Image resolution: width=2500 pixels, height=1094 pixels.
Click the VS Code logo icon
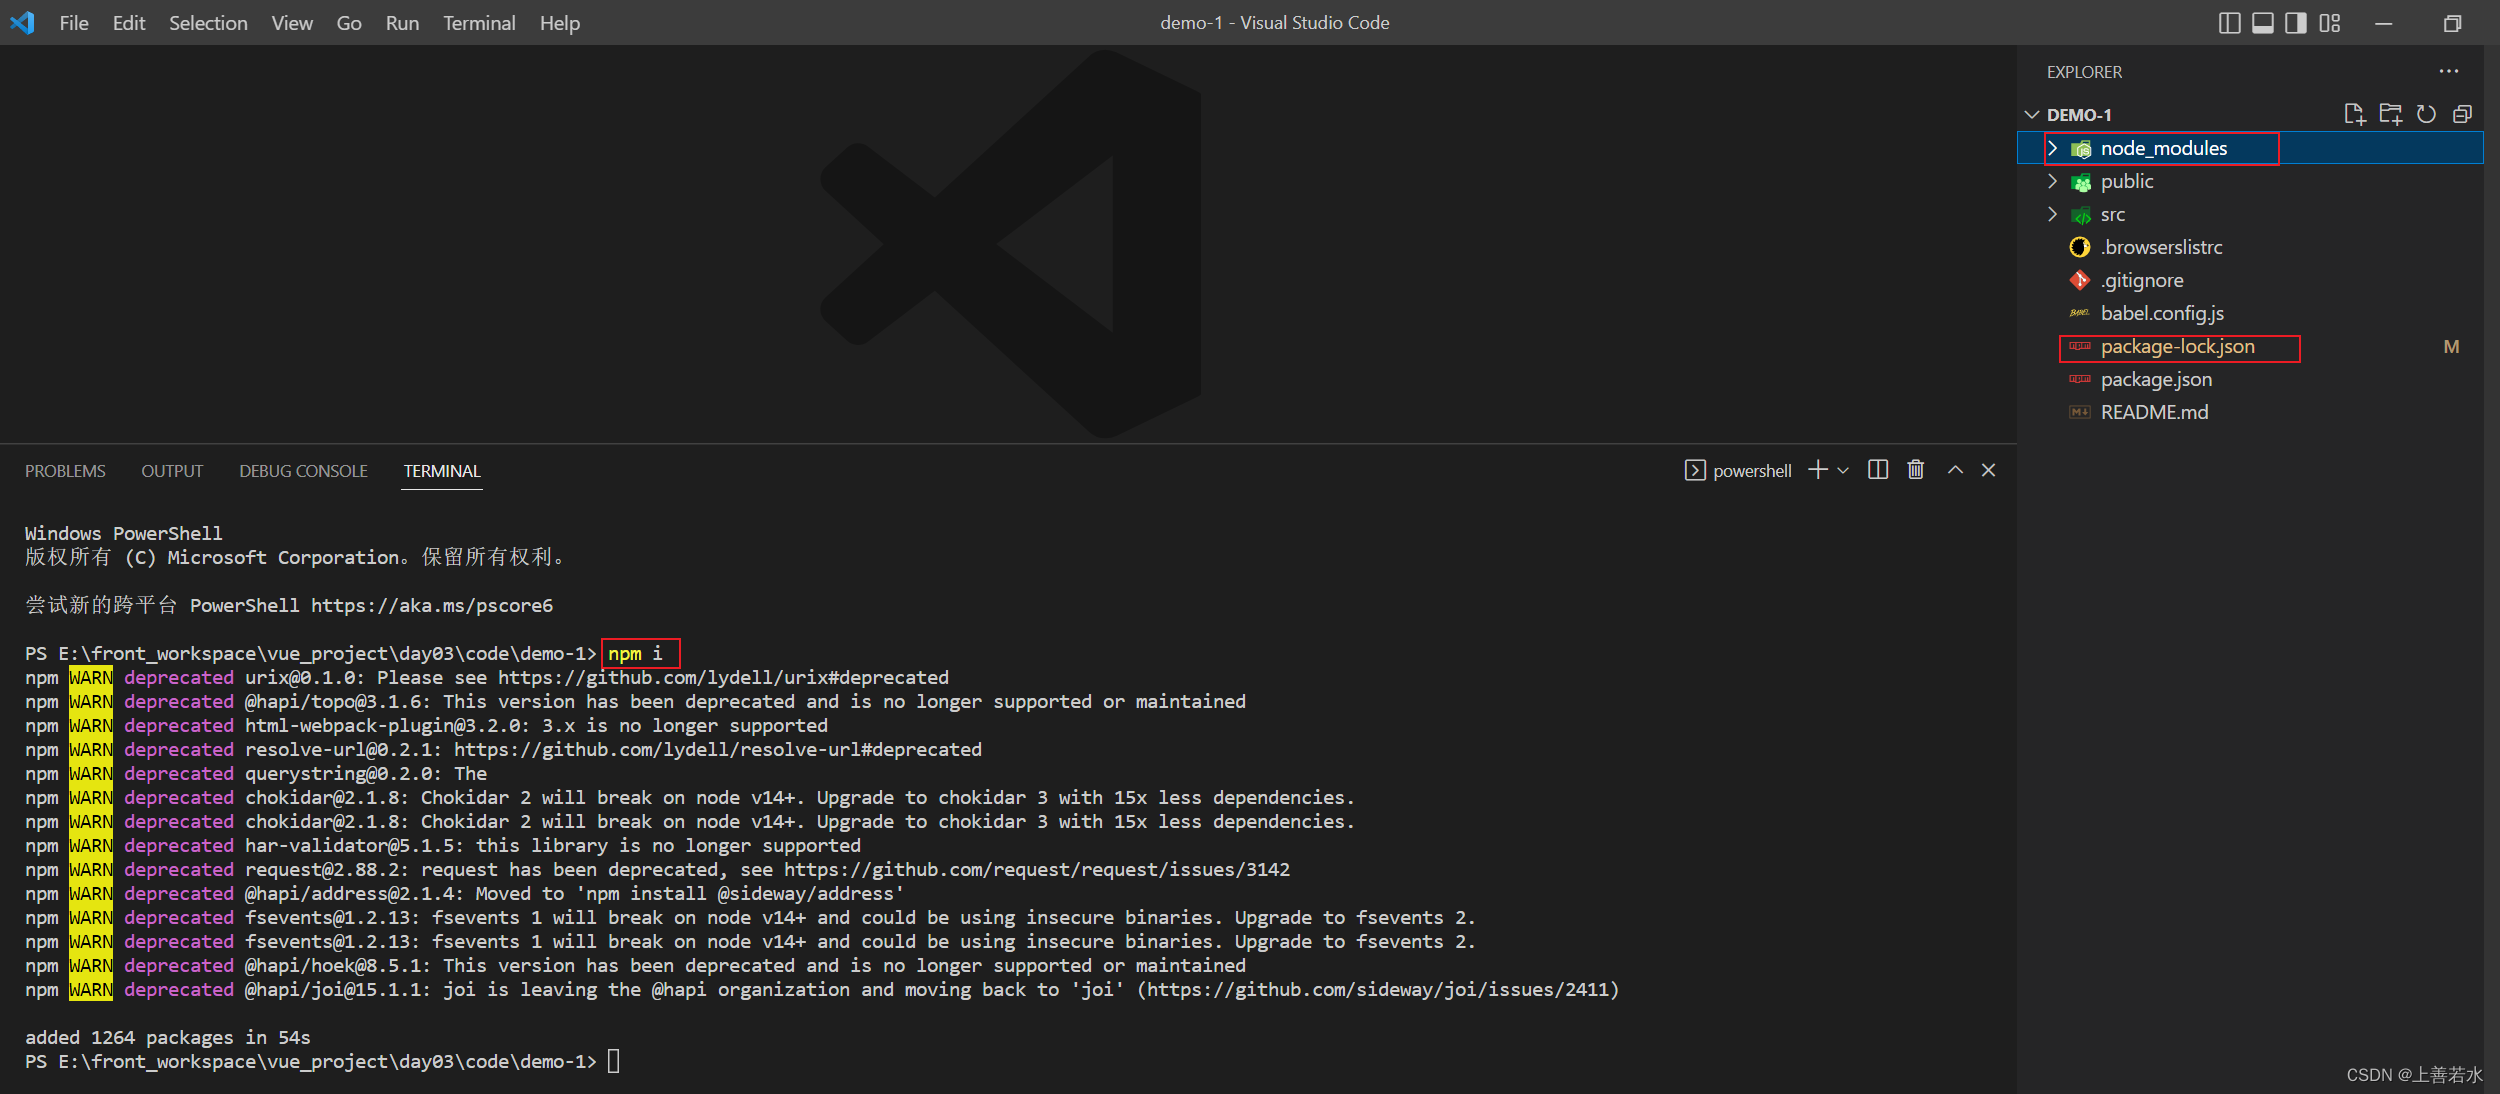(22, 23)
